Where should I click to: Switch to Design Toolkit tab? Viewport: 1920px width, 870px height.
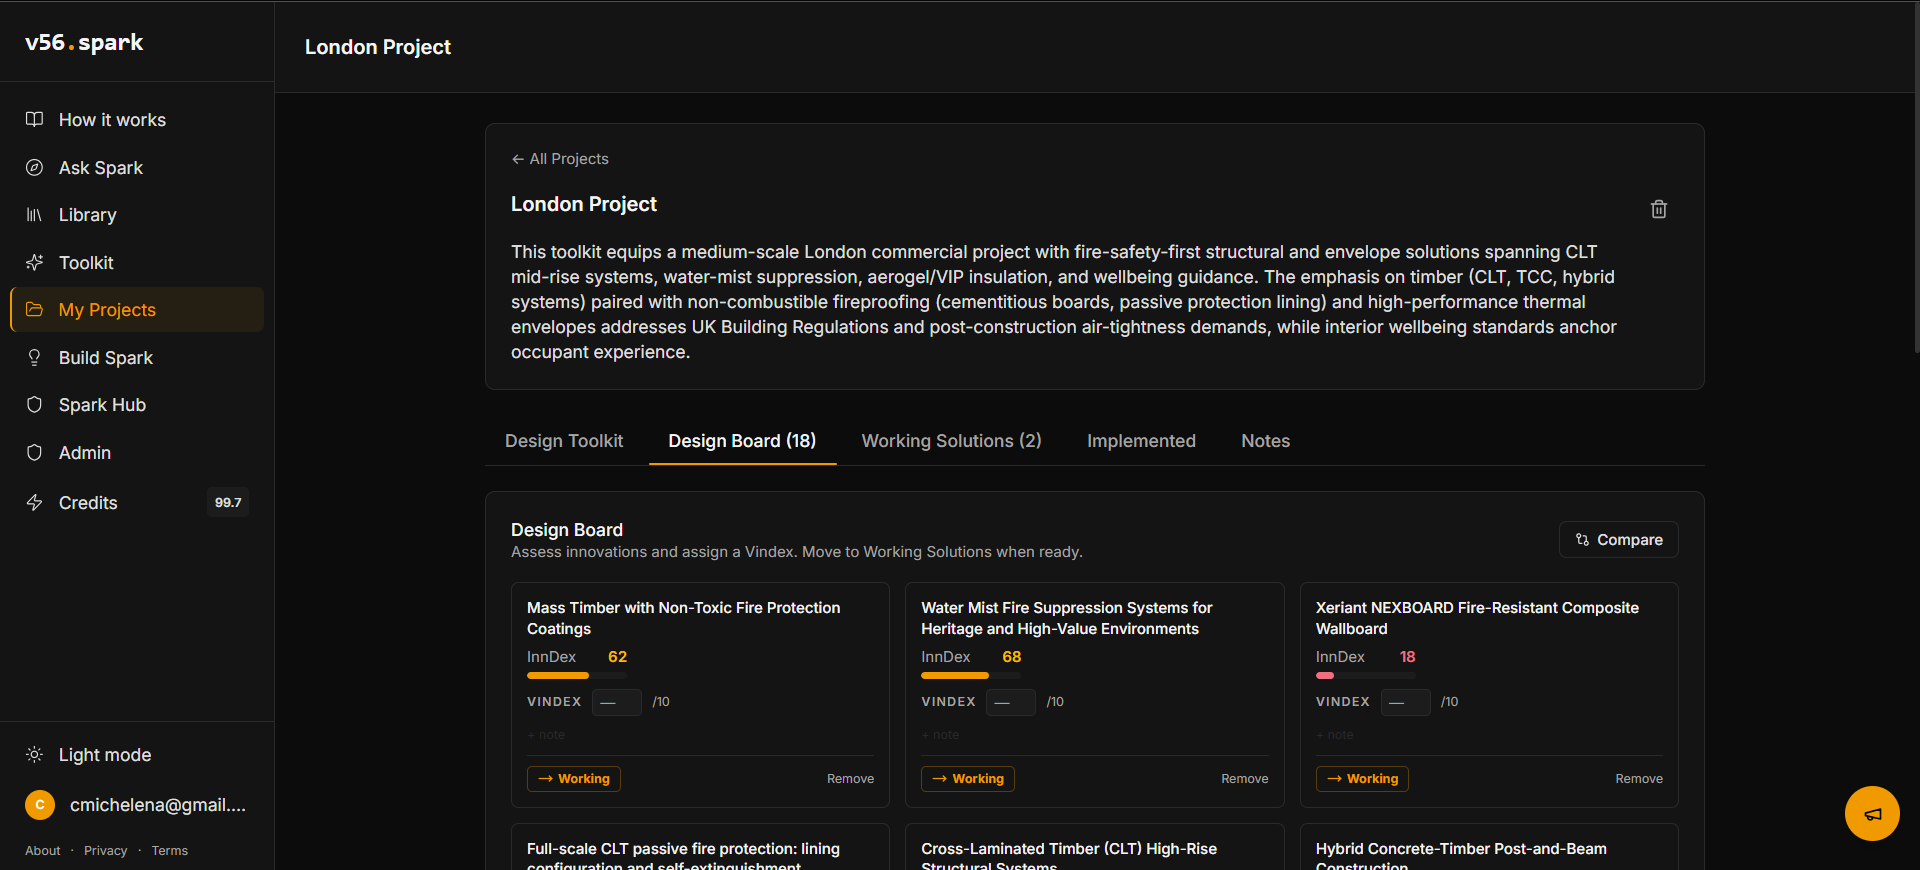click(x=564, y=441)
